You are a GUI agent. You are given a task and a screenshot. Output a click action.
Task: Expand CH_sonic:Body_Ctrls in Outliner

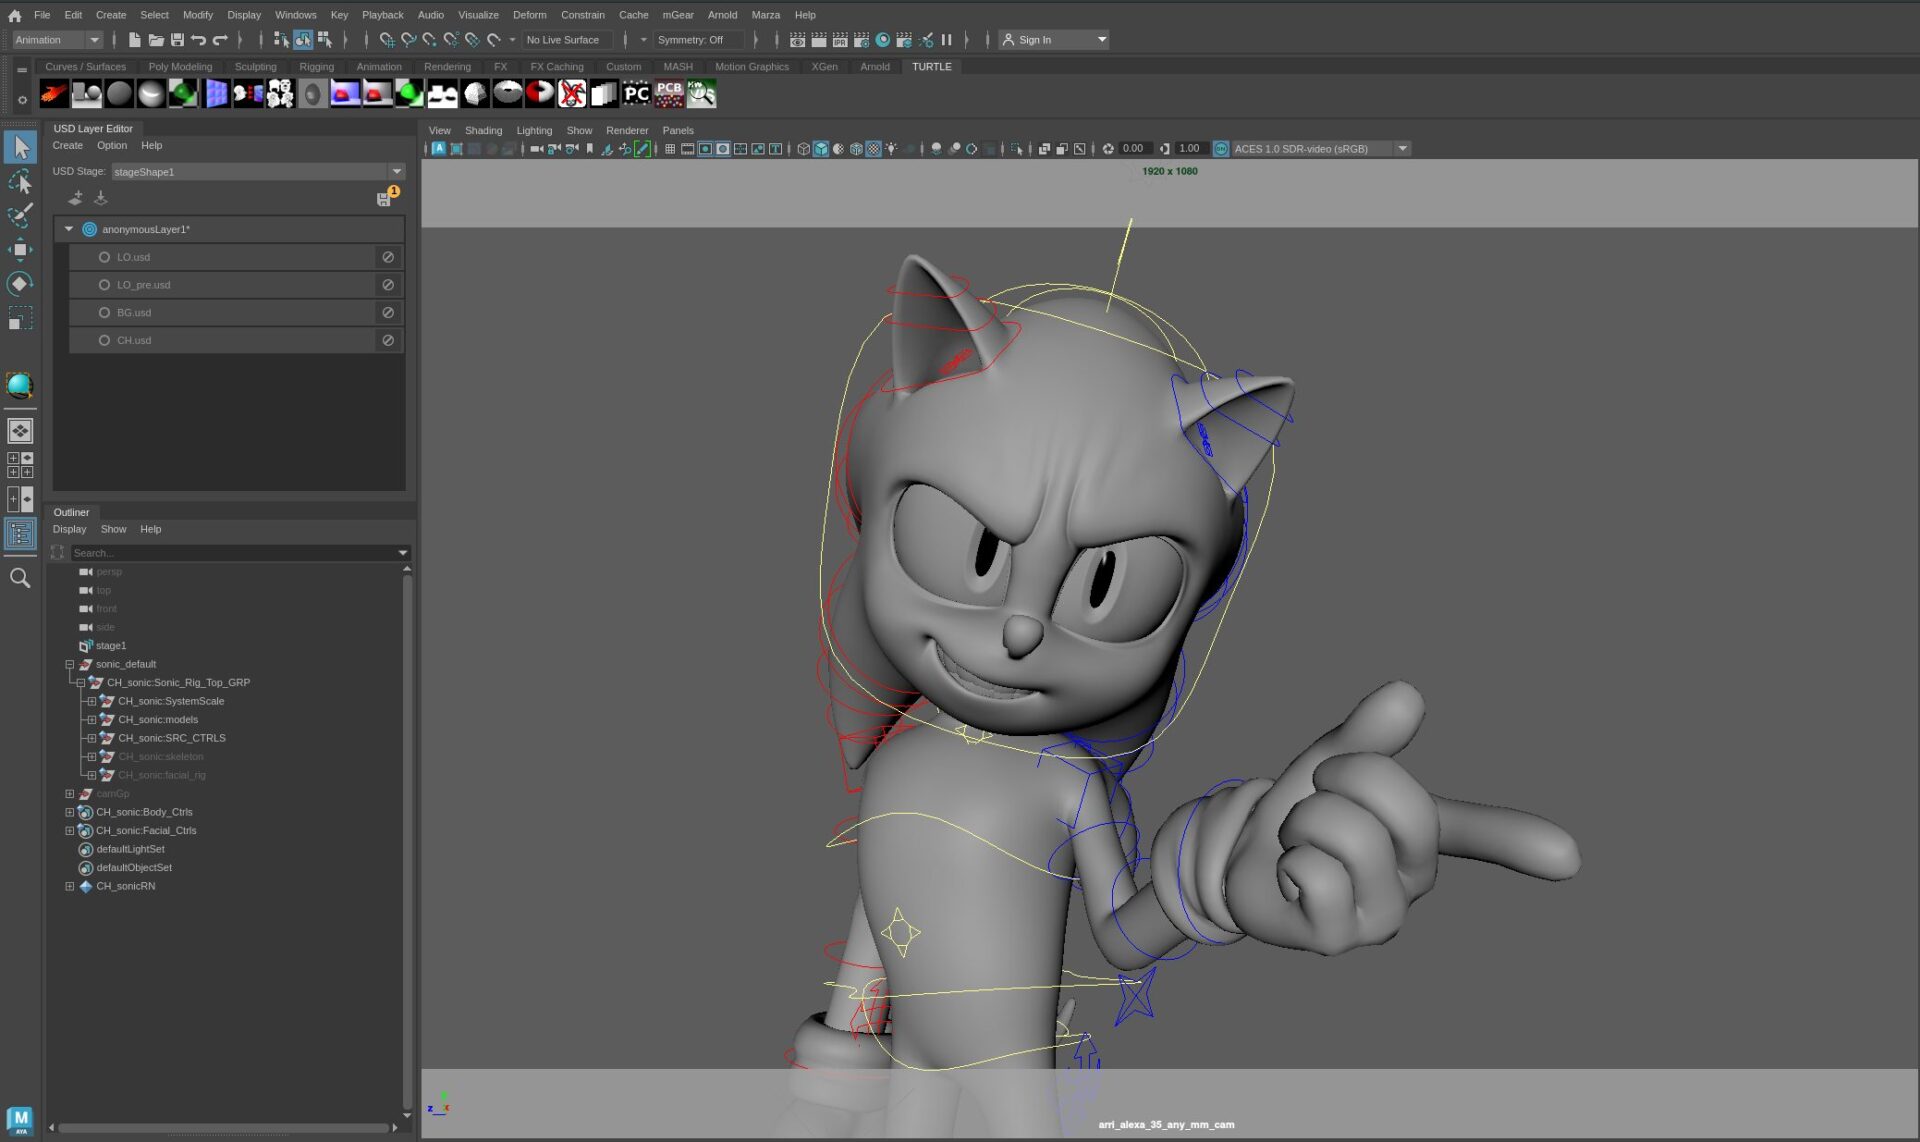coord(69,812)
